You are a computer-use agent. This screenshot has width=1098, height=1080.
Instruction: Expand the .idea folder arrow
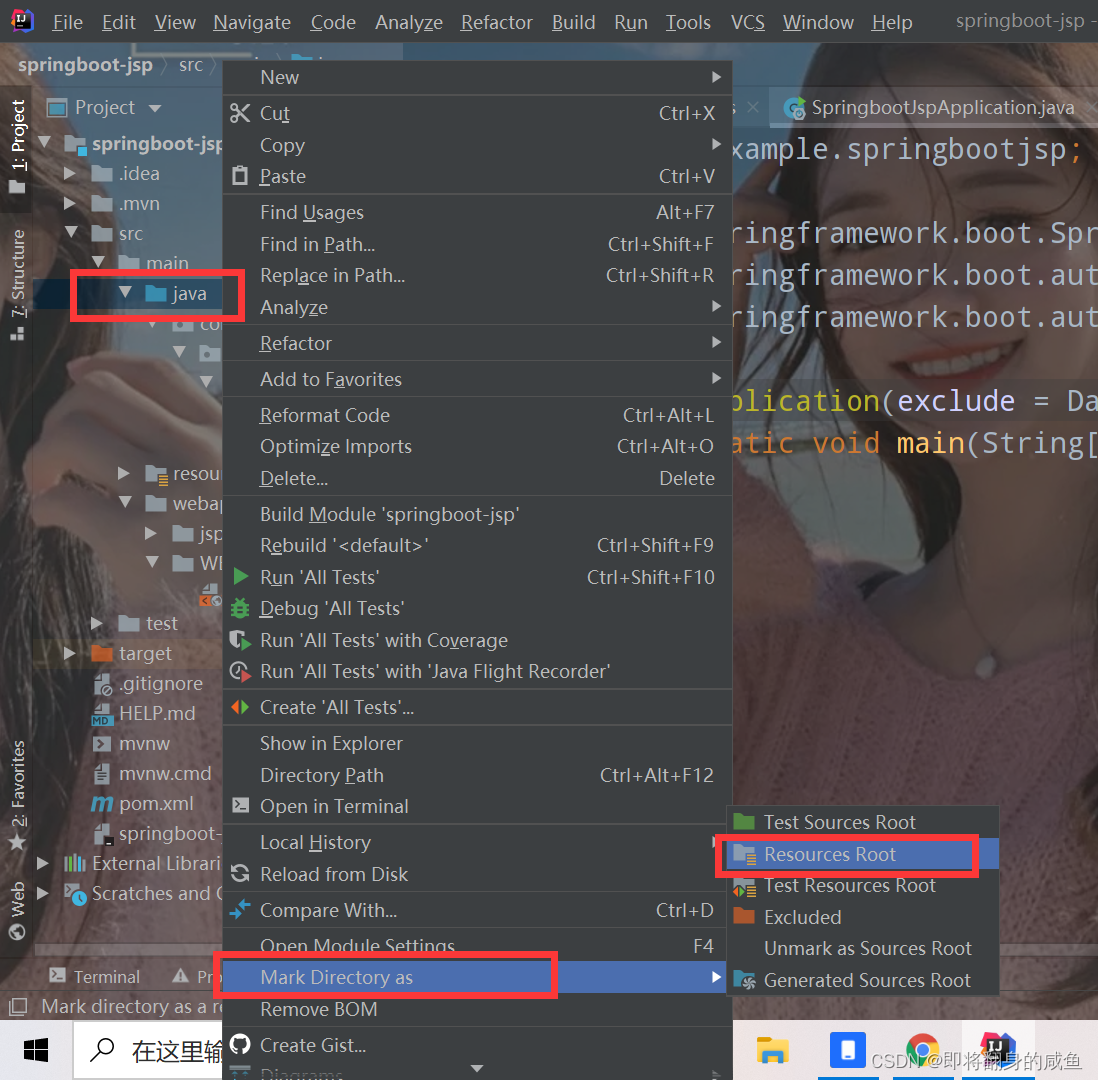click(x=70, y=173)
